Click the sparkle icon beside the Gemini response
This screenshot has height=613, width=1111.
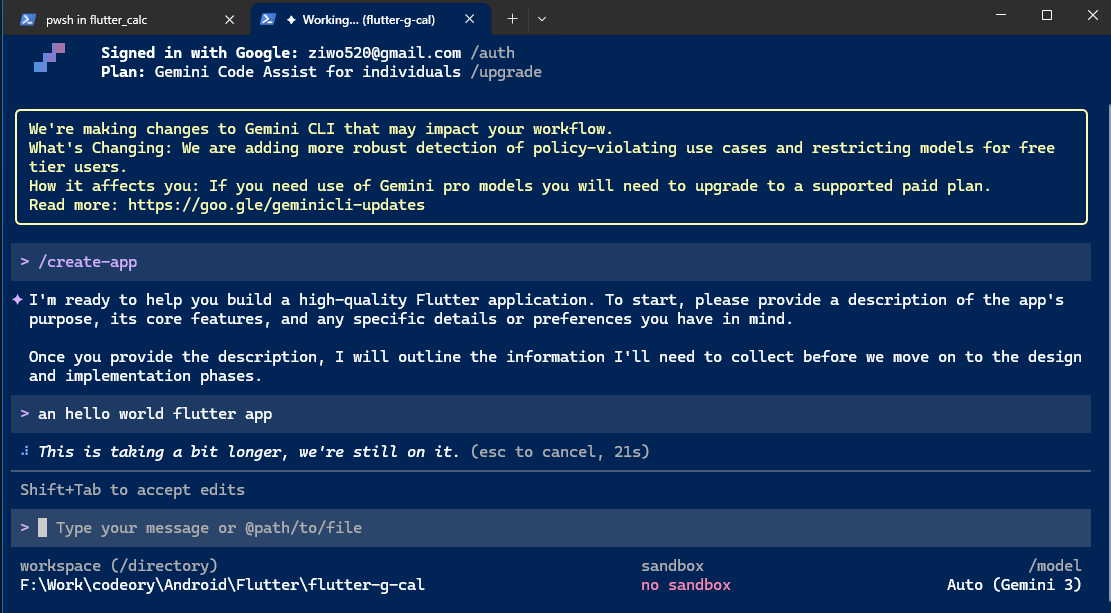point(17,300)
